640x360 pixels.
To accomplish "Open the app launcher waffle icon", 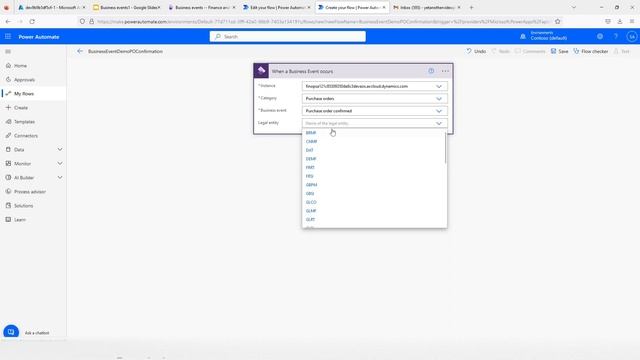I will (x=8, y=37).
